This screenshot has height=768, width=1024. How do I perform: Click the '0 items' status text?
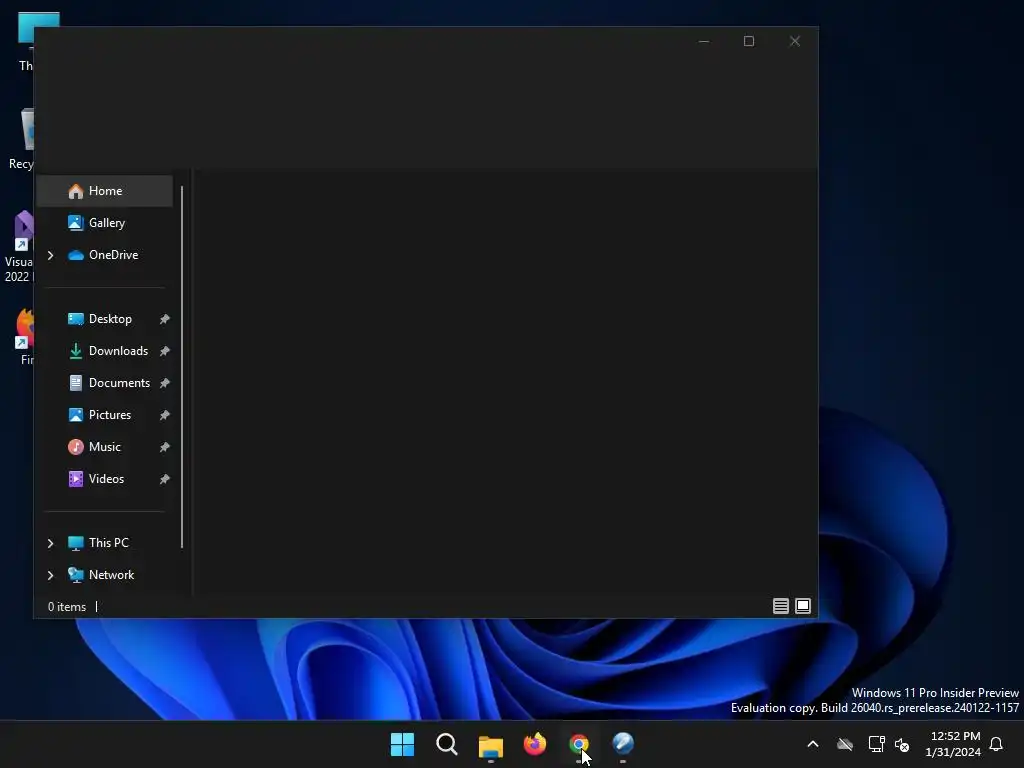click(67, 607)
